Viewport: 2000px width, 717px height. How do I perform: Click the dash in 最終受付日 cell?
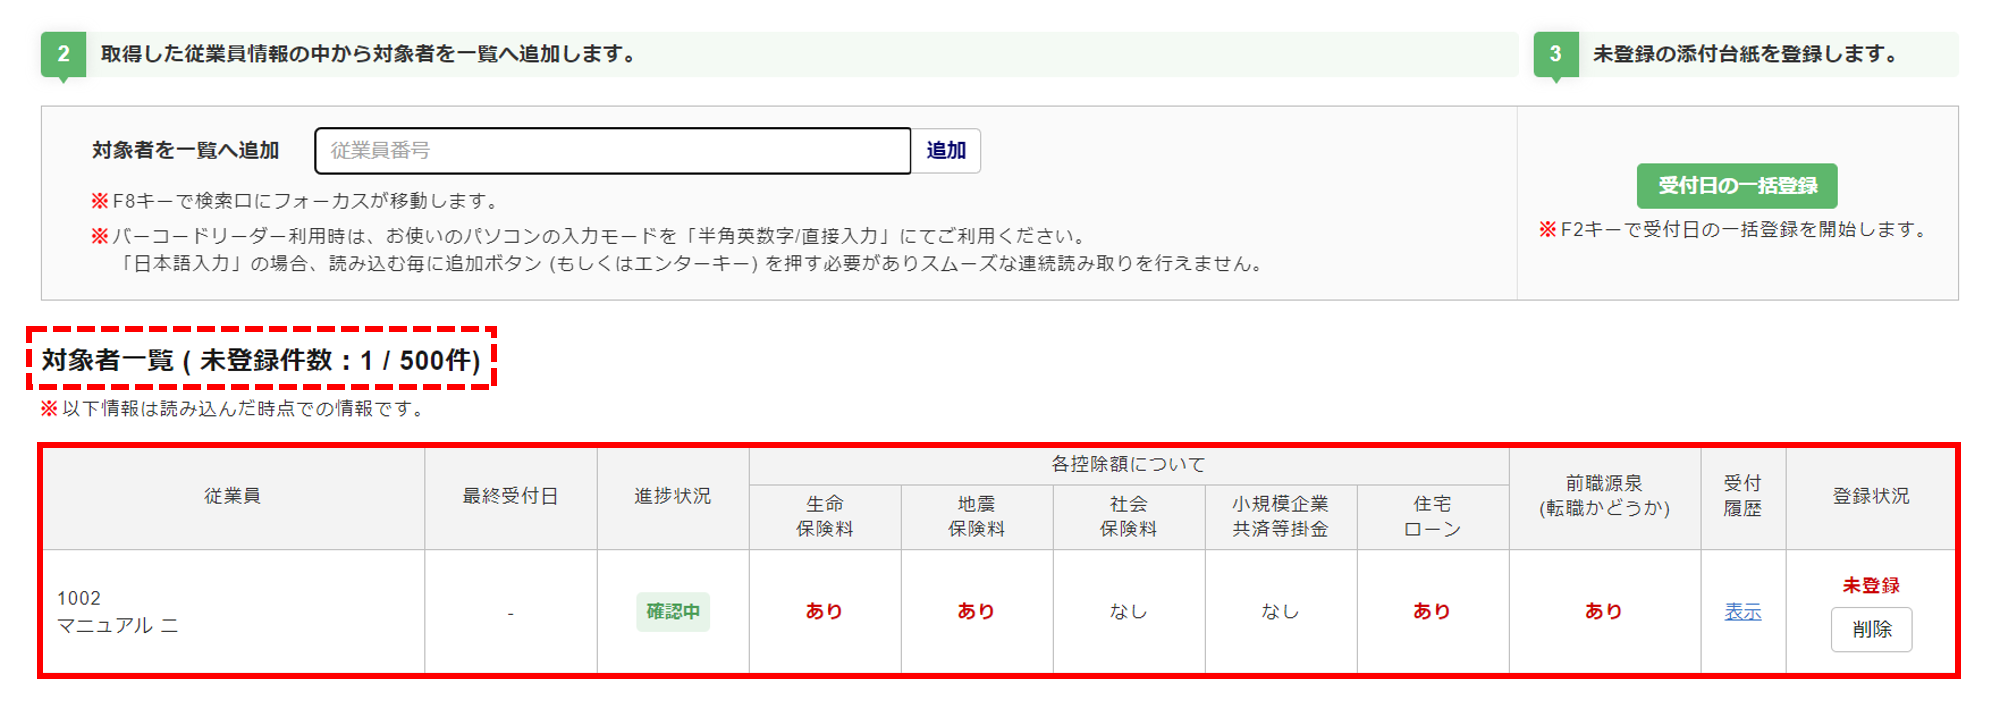coord(510,613)
